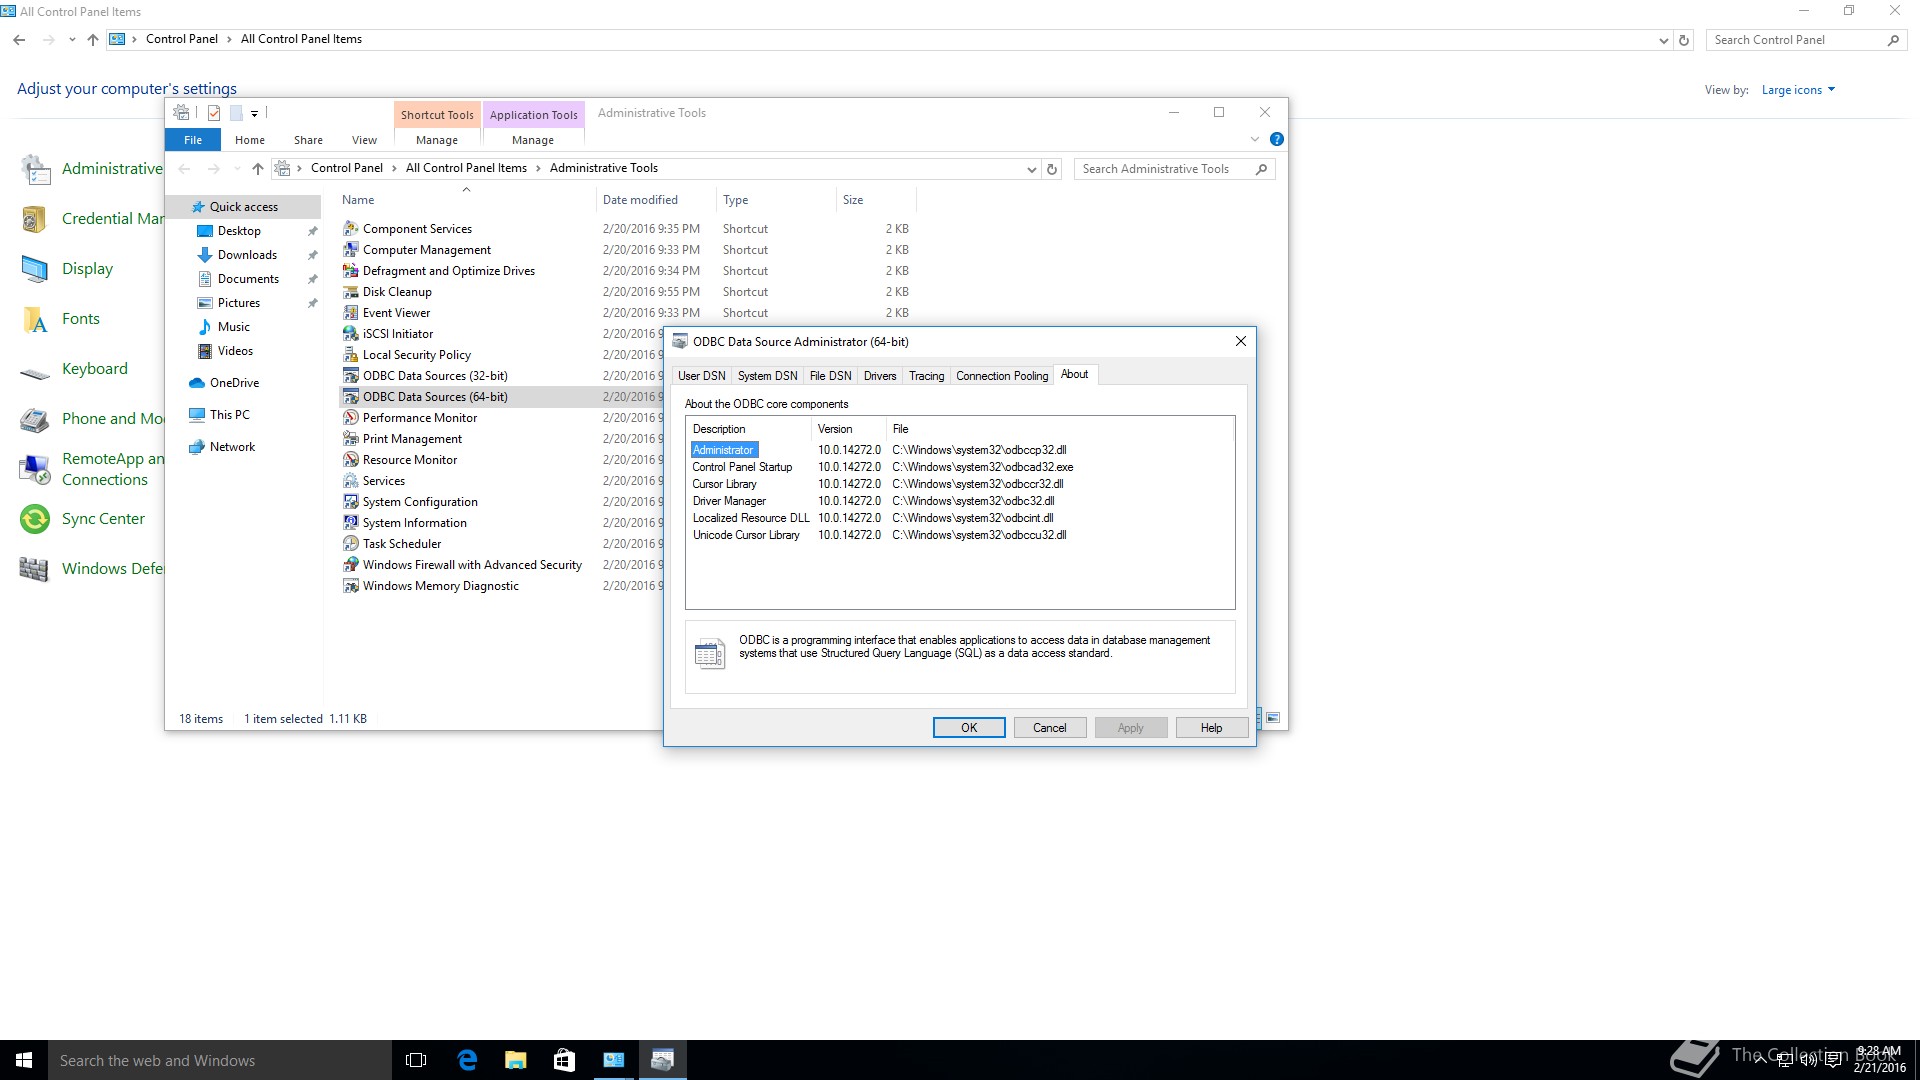
Task: Open the Quick Access Toolbar customize dropdown
Action: [x=254, y=113]
